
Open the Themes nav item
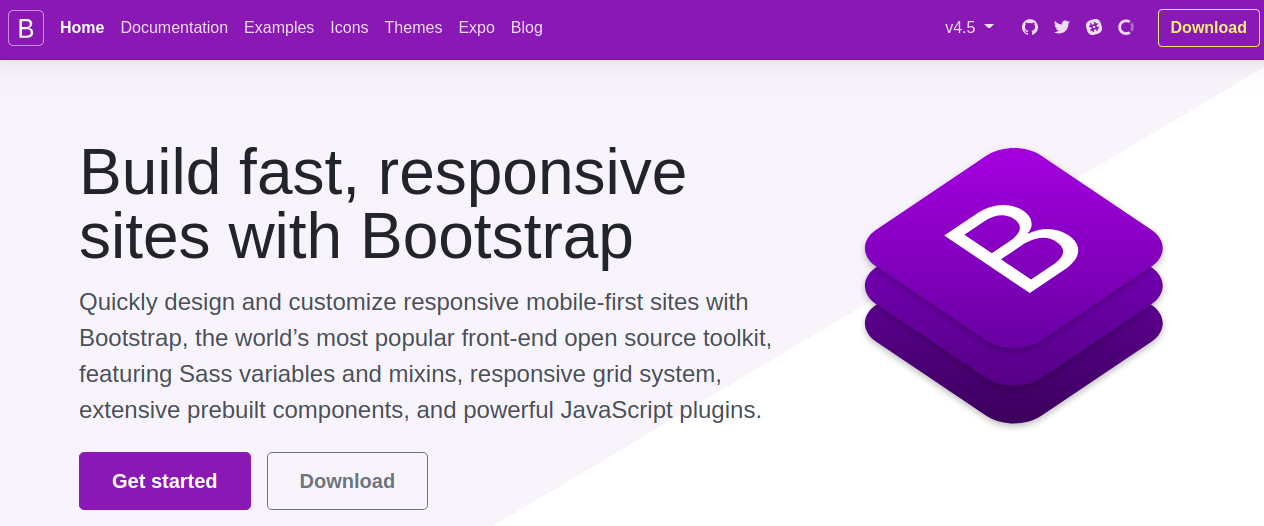413,27
